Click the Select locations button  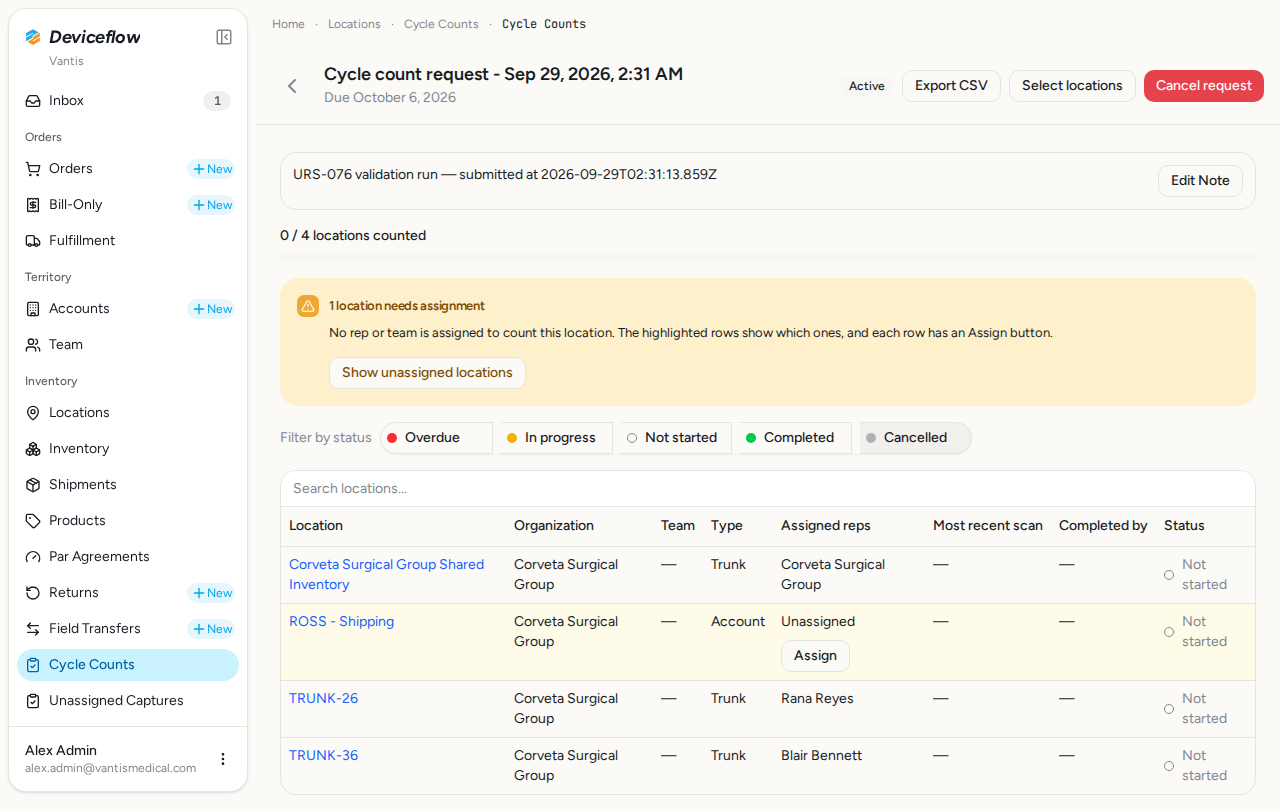(1072, 86)
